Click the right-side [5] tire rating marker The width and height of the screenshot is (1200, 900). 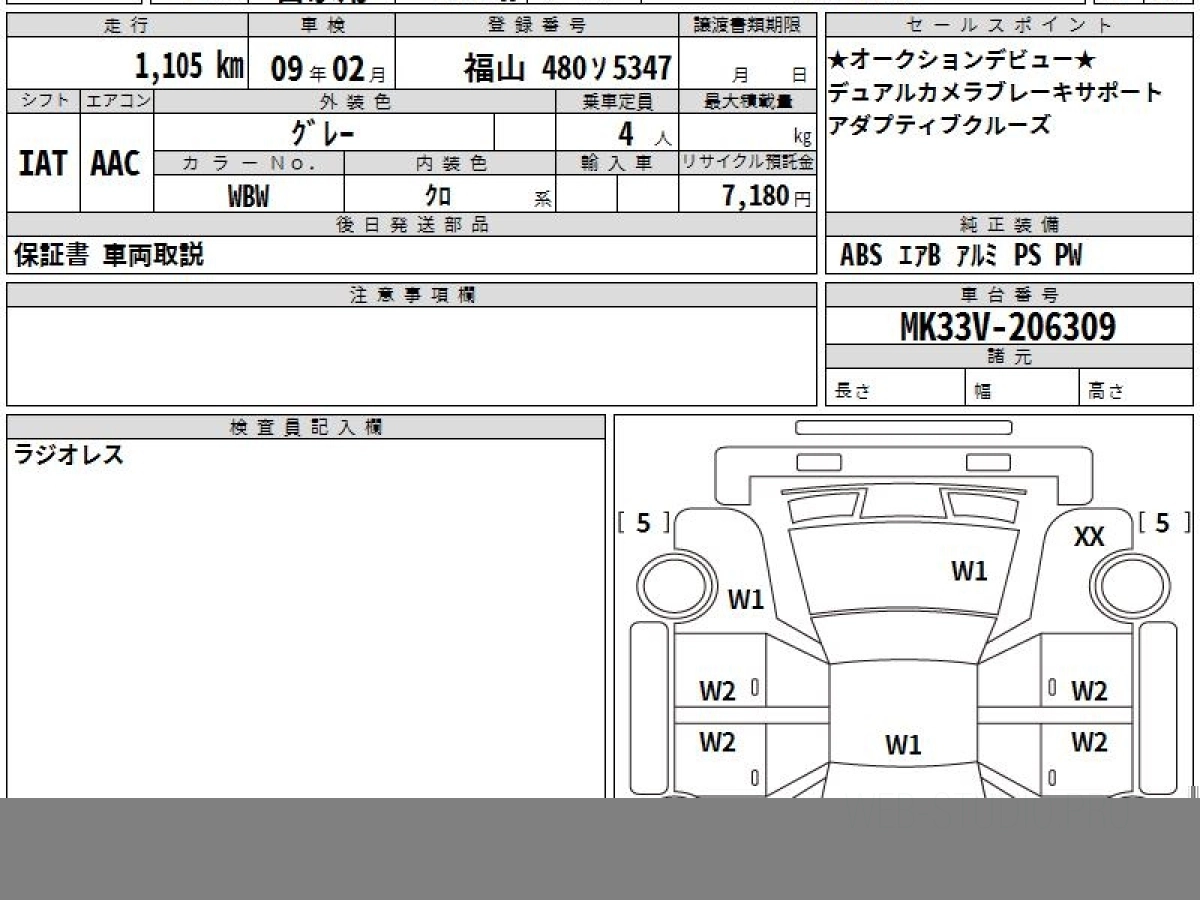click(x=1163, y=523)
